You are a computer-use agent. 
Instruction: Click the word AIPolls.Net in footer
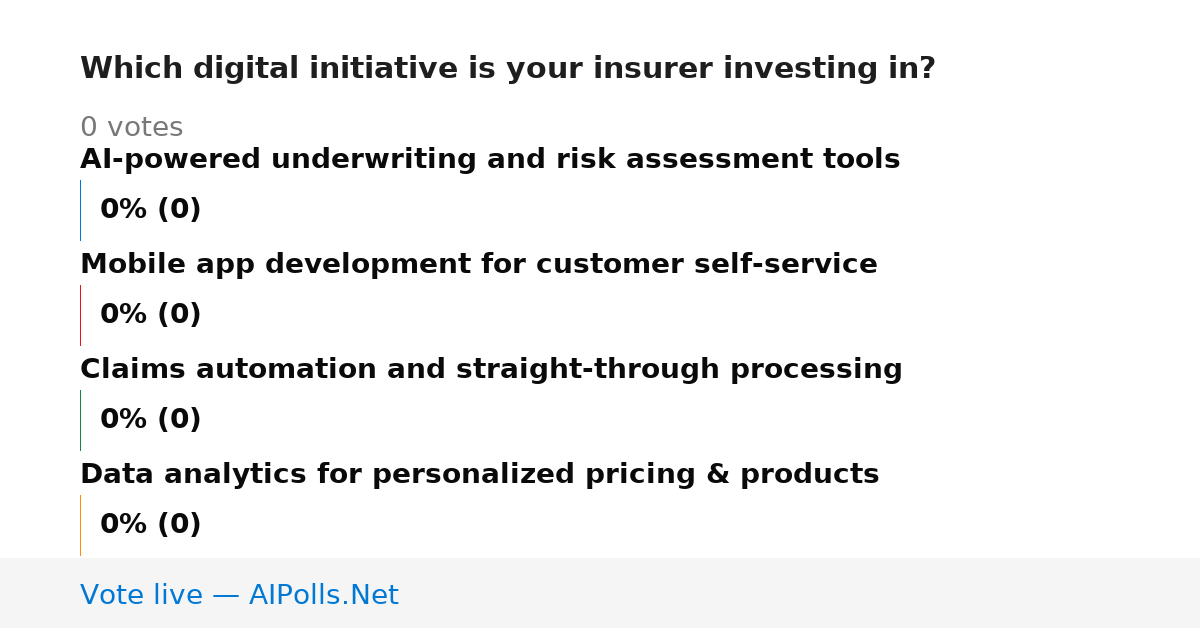click(324, 596)
